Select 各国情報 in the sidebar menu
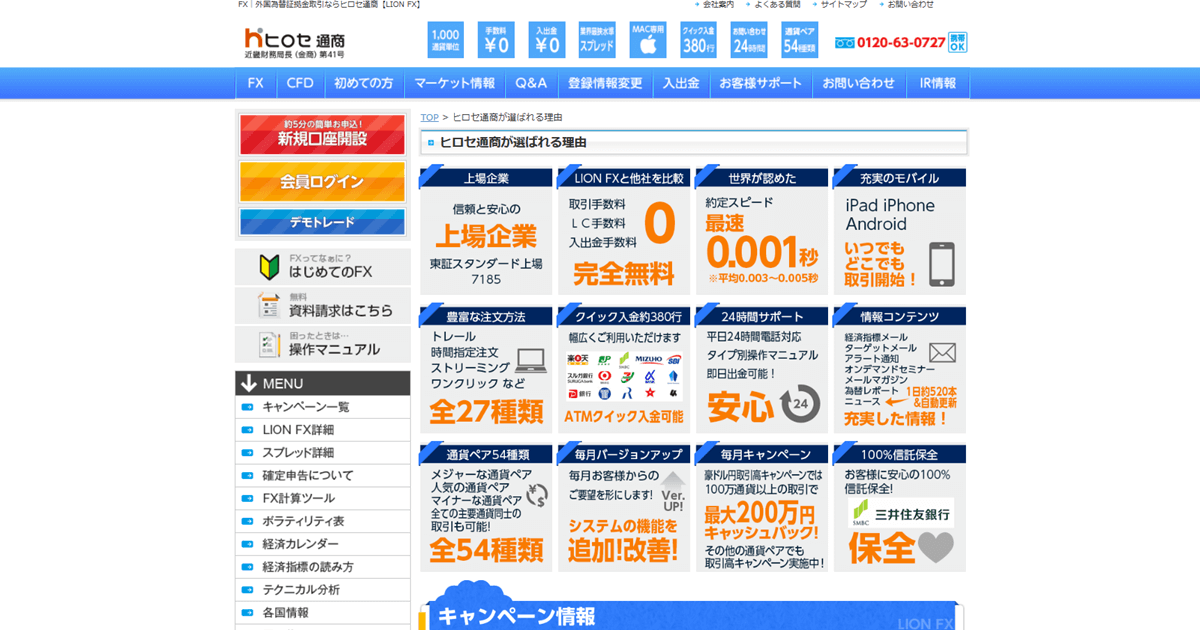 point(323,613)
